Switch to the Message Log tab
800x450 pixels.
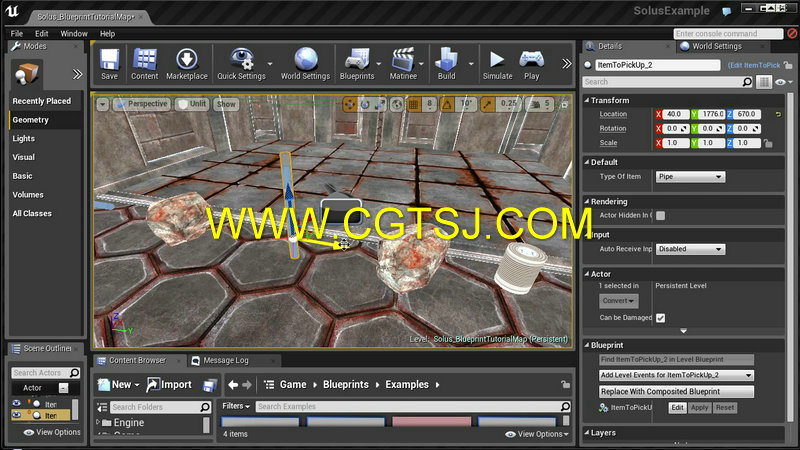coord(226,360)
